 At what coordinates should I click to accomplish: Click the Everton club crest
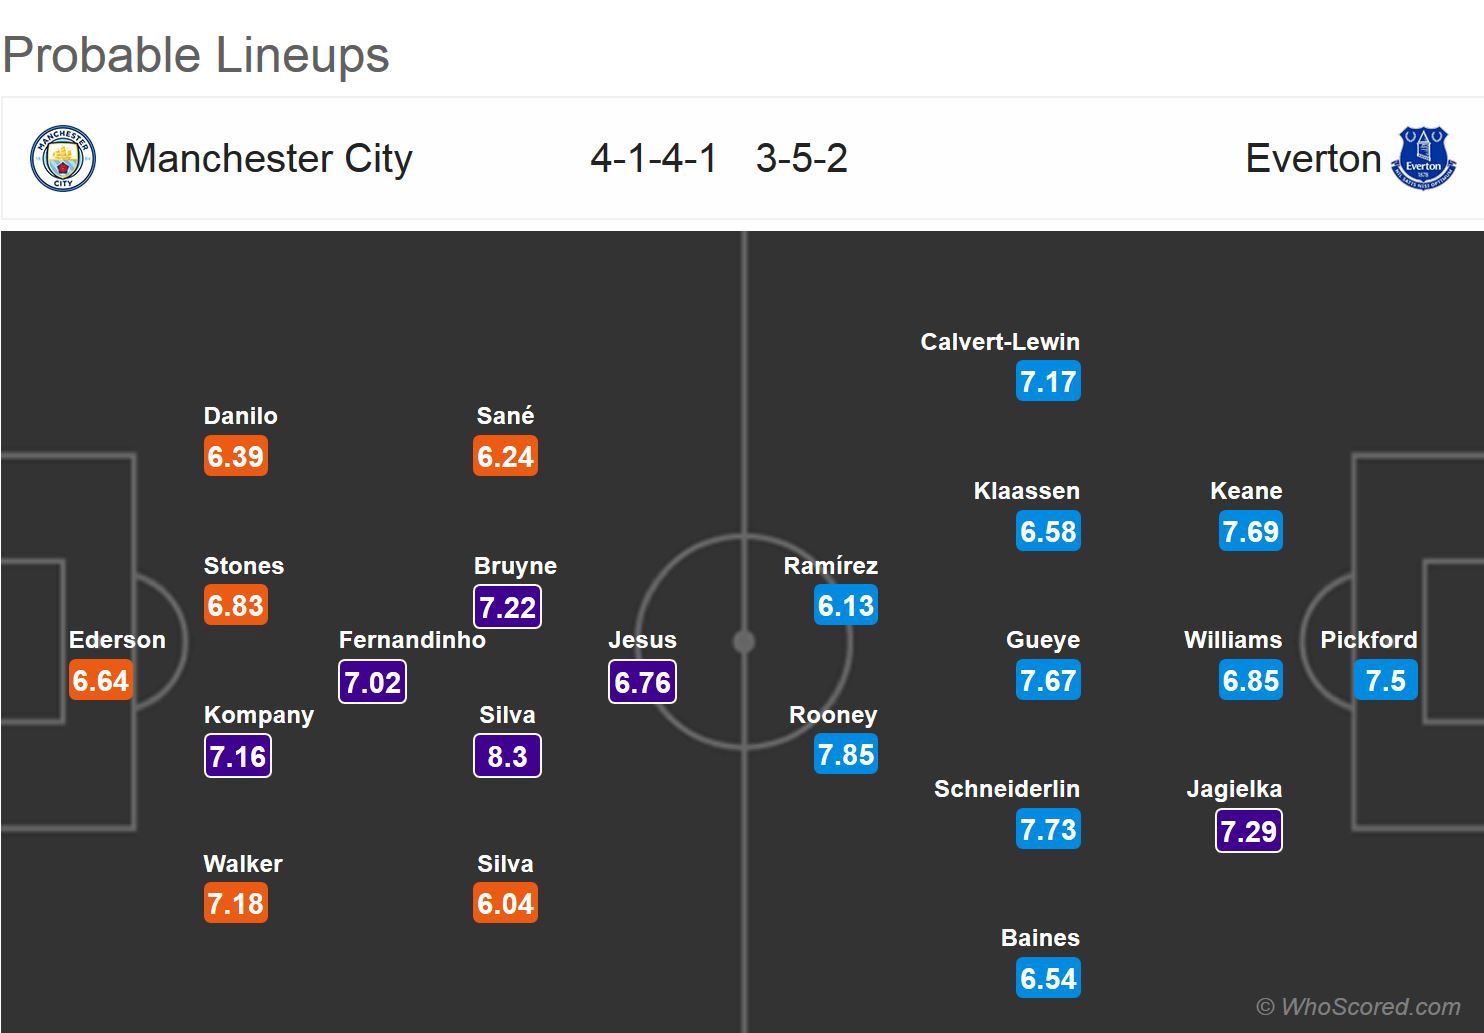[1423, 158]
